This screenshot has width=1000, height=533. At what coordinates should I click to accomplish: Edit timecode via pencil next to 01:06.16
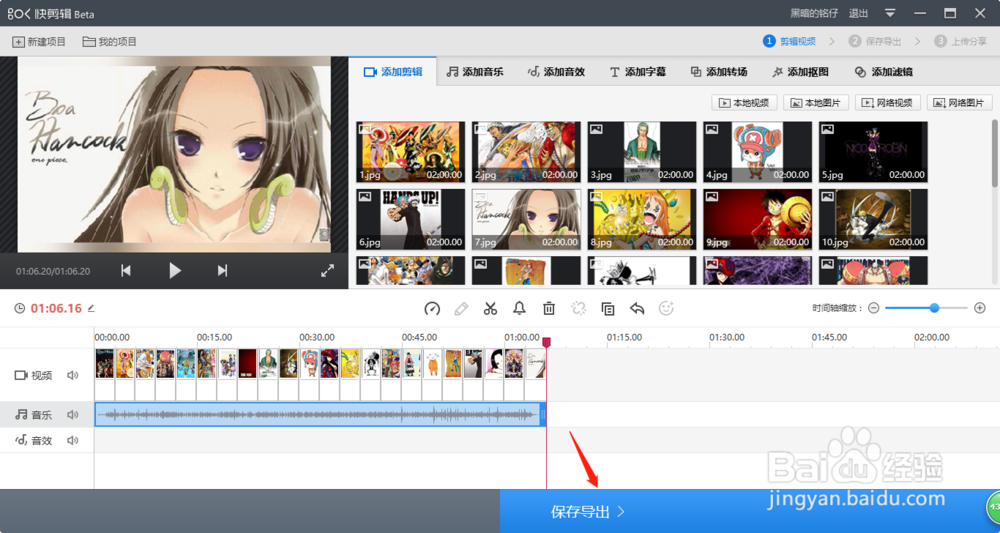tap(91, 309)
